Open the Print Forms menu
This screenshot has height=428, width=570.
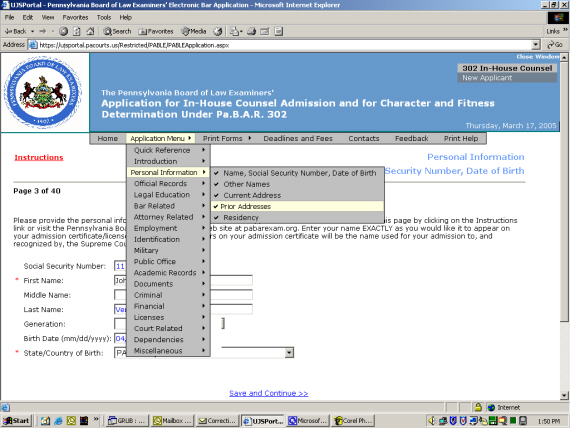pyautogui.click(x=226, y=138)
